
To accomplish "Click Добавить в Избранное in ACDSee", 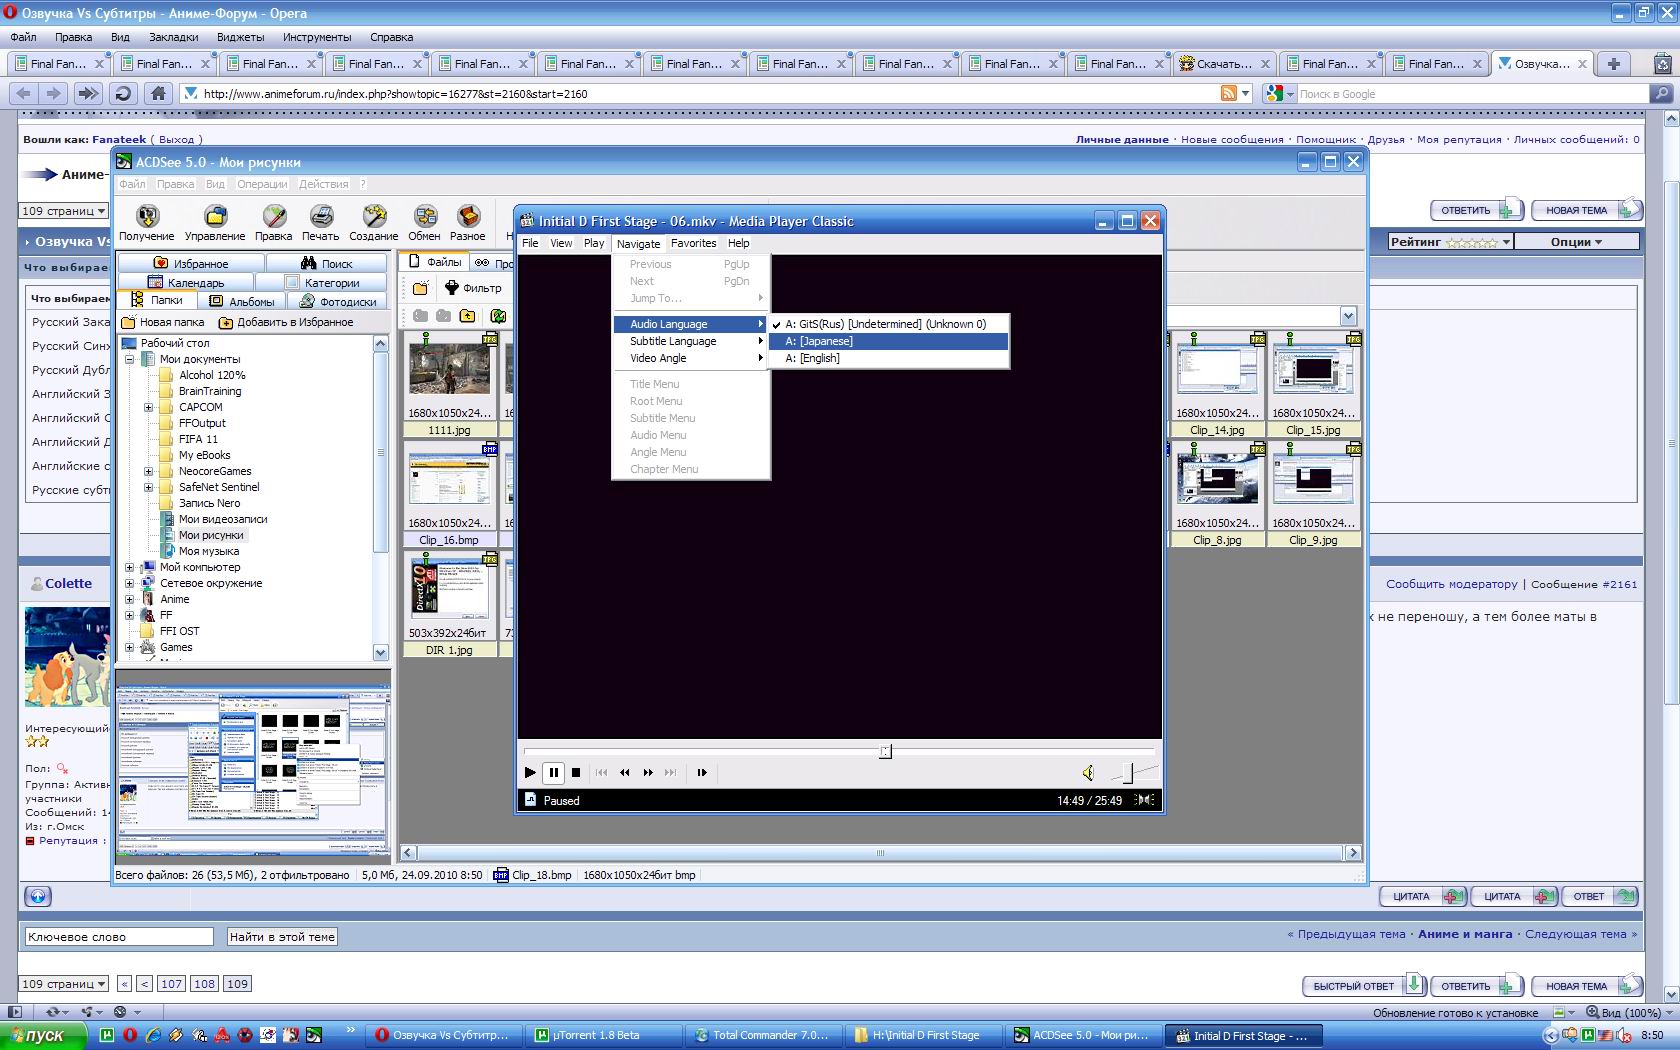I will 286,322.
